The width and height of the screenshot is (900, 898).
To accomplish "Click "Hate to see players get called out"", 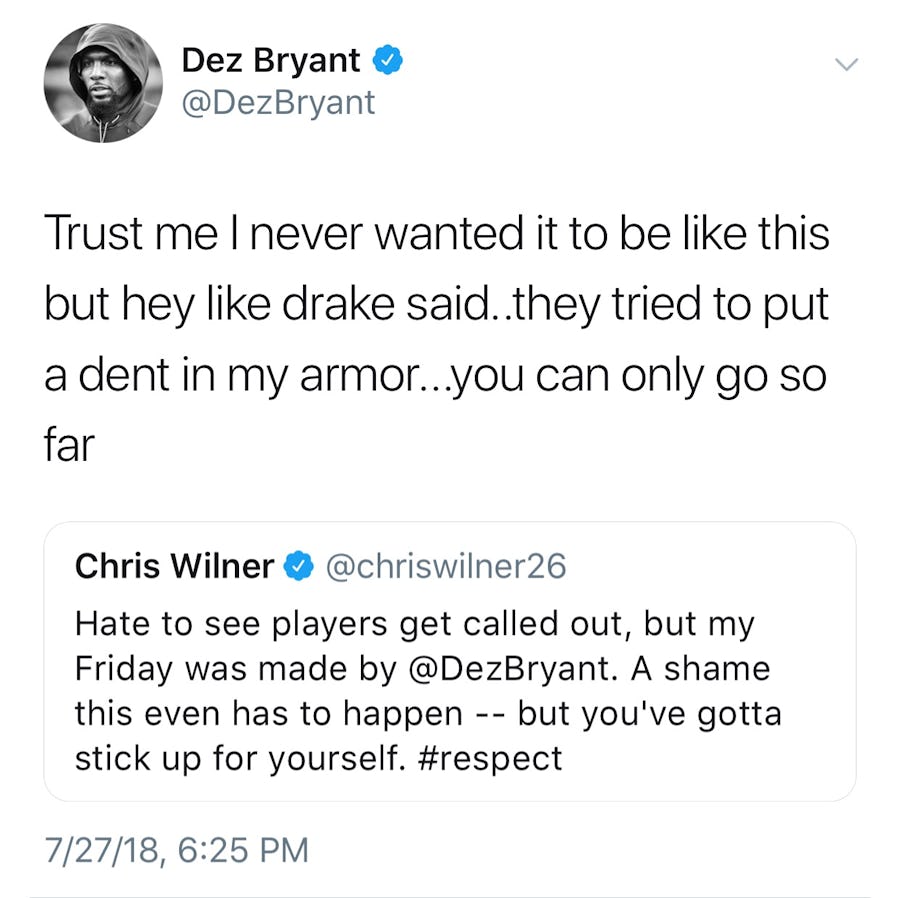I will click(352, 624).
